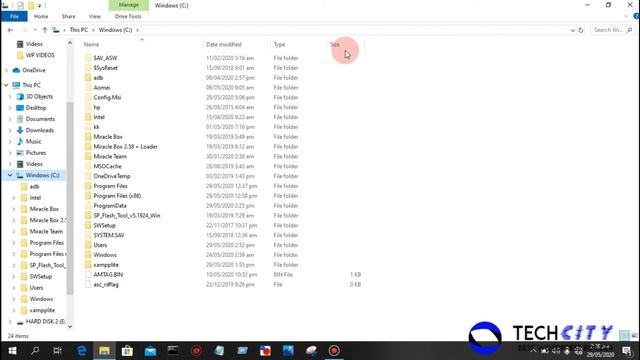
Task: Switch to the Home ribbon tab
Action: (x=41, y=16)
